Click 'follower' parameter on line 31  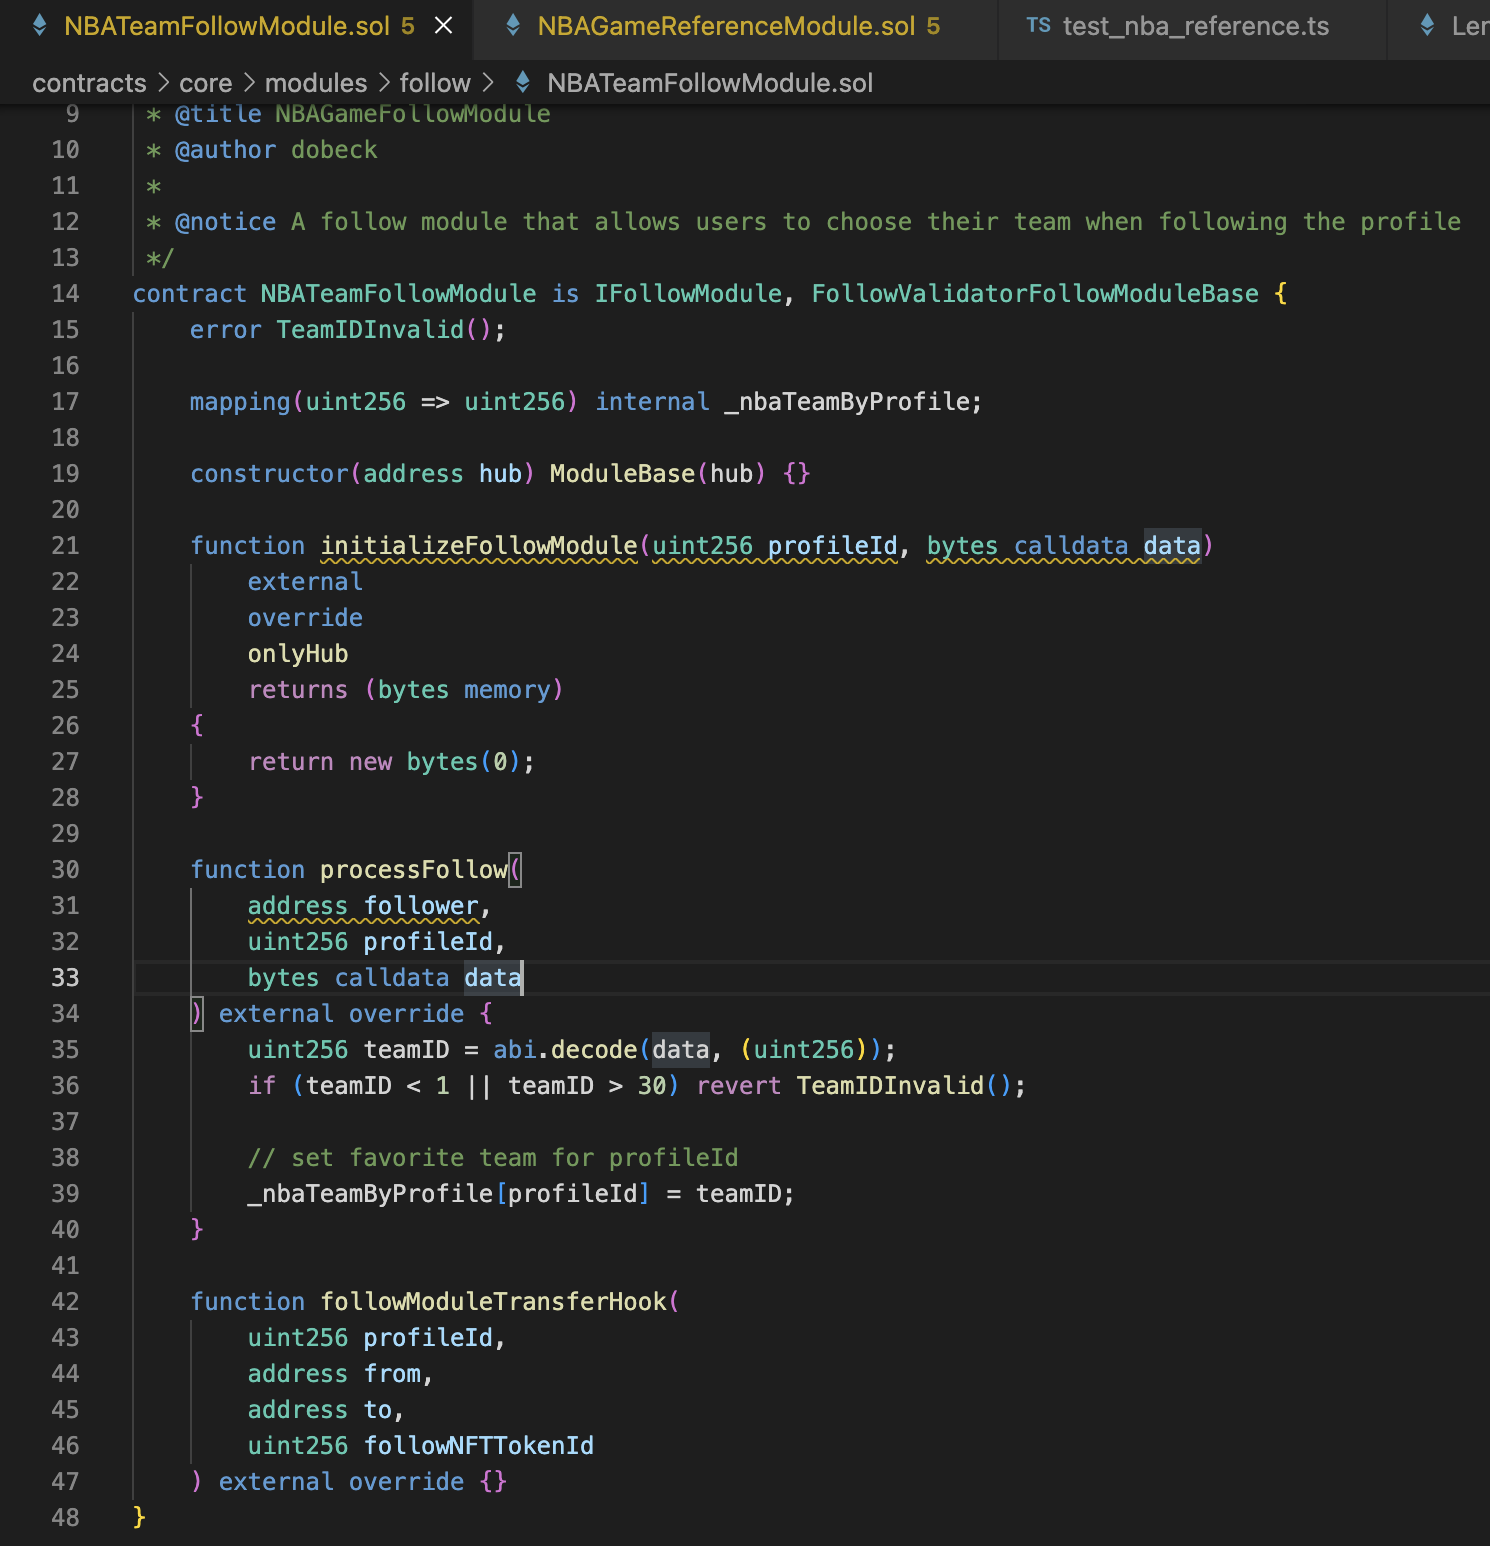click(x=421, y=906)
